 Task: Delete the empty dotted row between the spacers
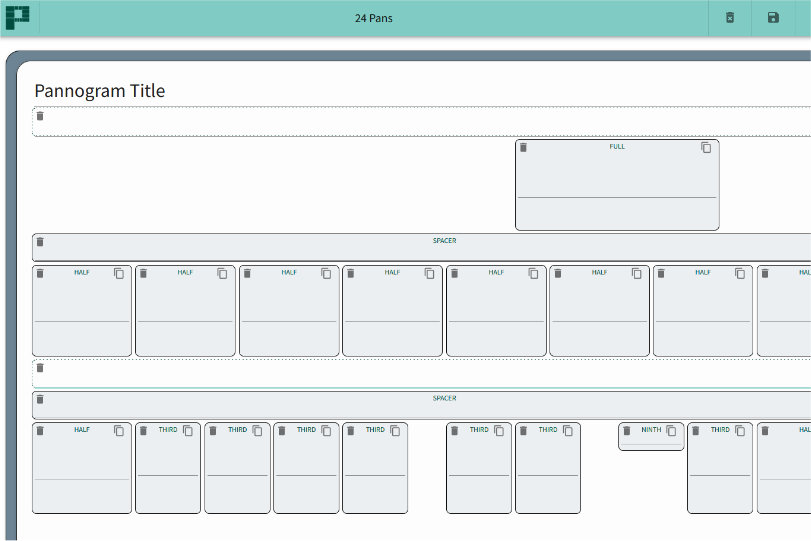click(40, 368)
